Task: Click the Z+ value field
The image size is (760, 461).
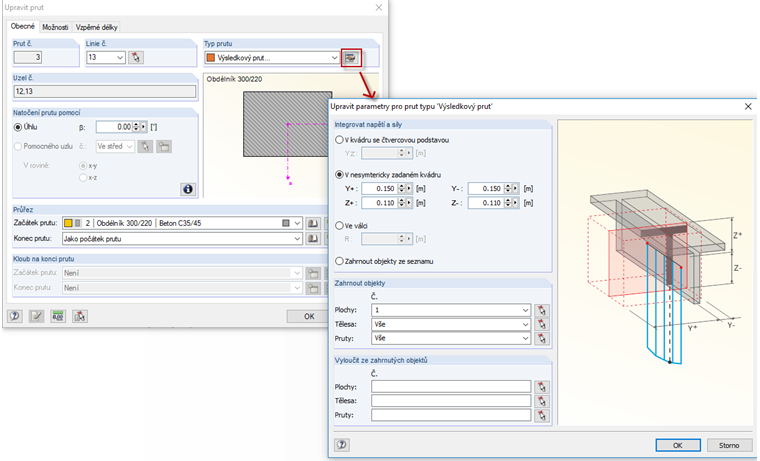Action: click(379, 203)
